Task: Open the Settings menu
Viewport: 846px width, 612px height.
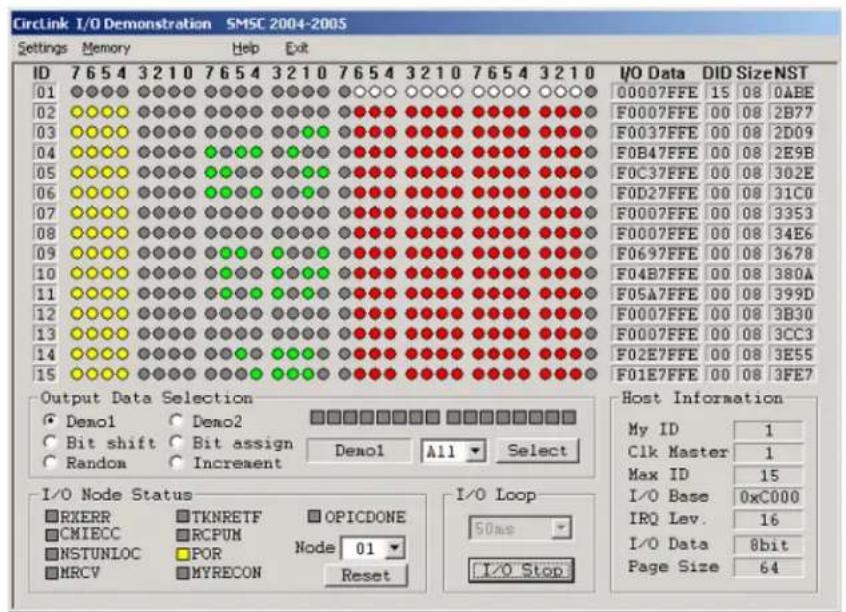Action: (42, 49)
